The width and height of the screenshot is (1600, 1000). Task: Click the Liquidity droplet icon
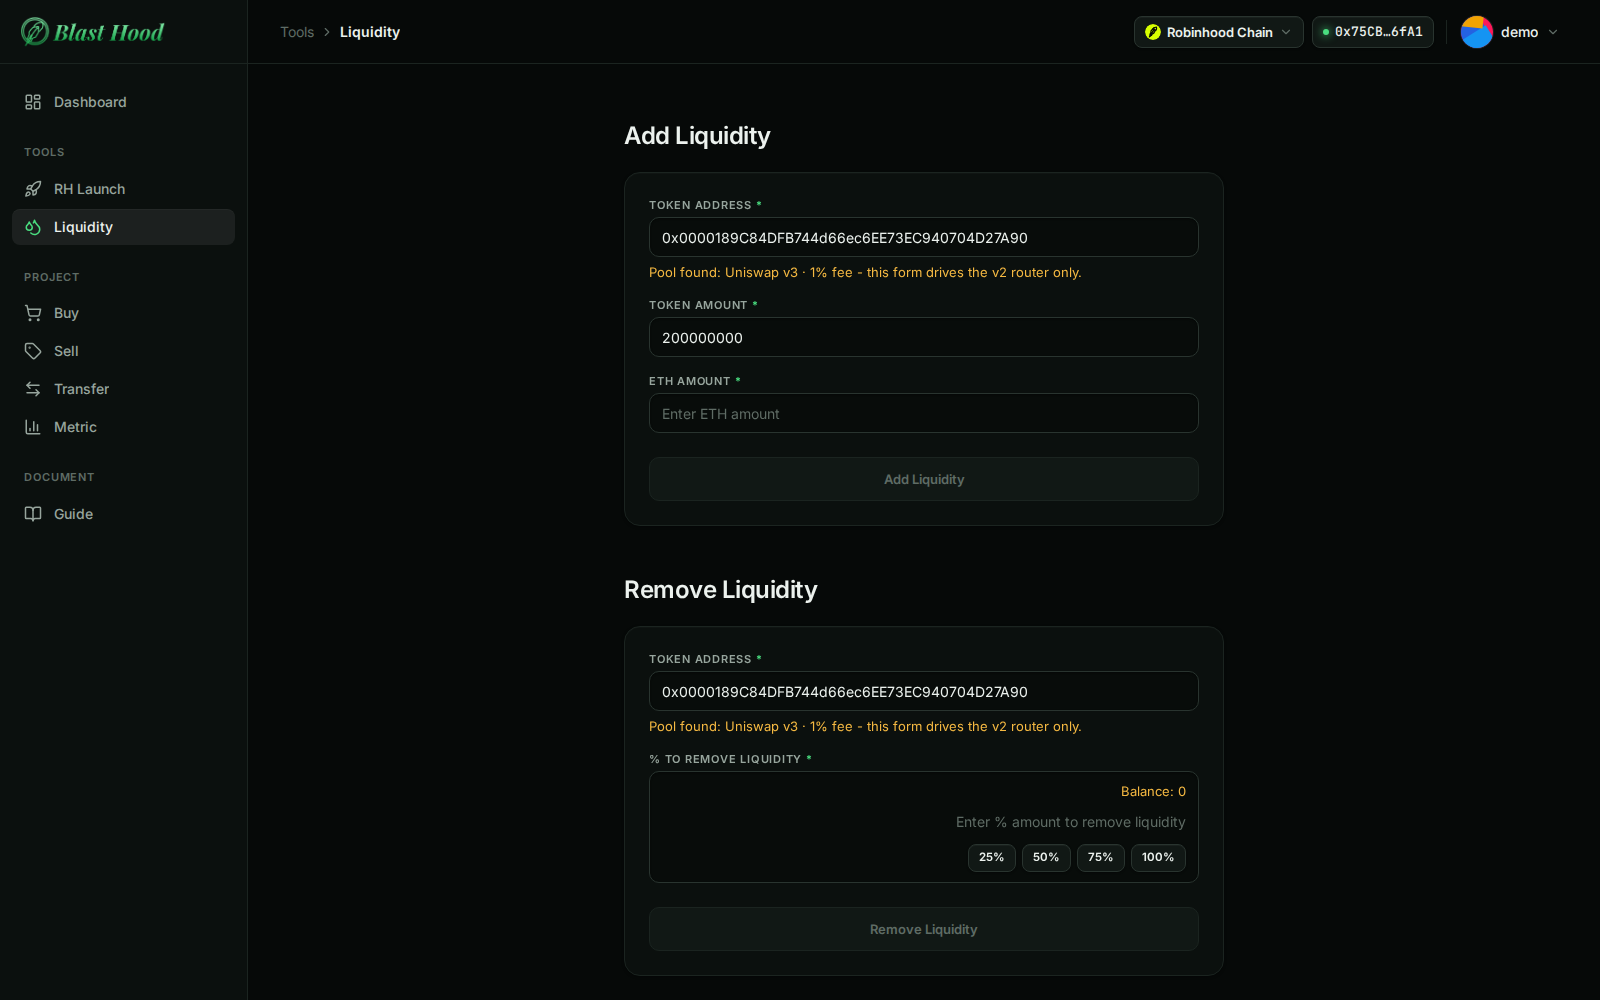[33, 227]
